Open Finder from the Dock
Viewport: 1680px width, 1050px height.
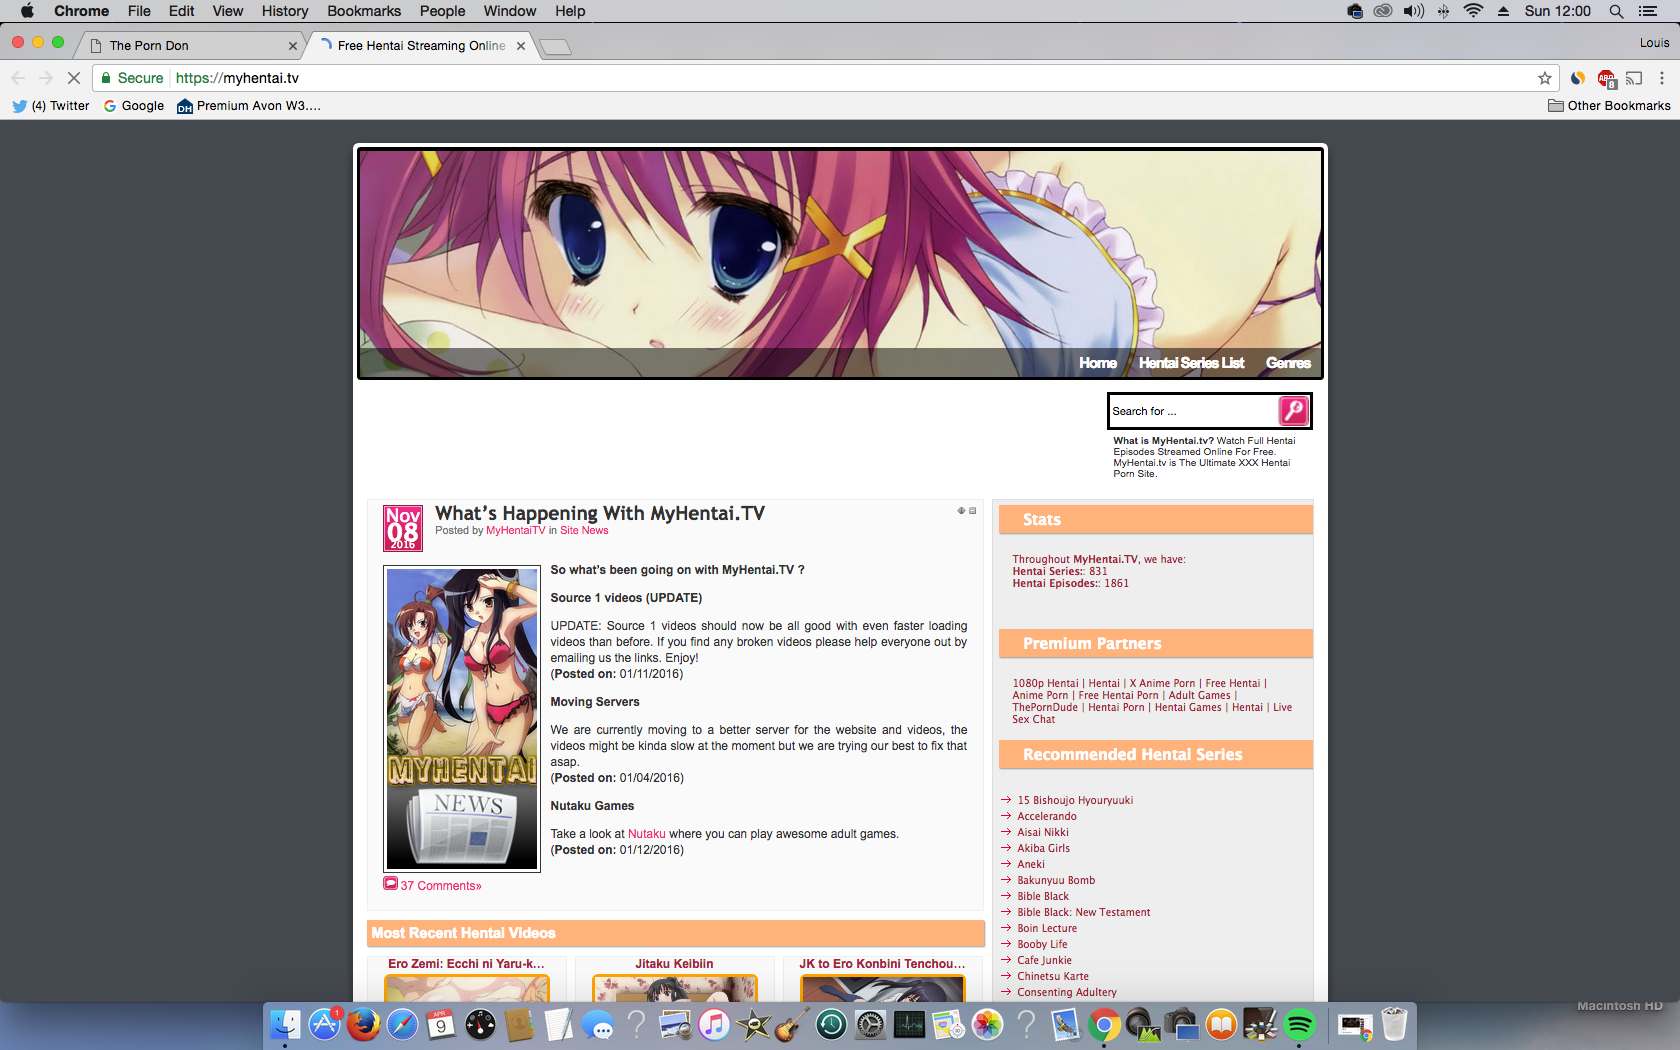[285, 1024]
